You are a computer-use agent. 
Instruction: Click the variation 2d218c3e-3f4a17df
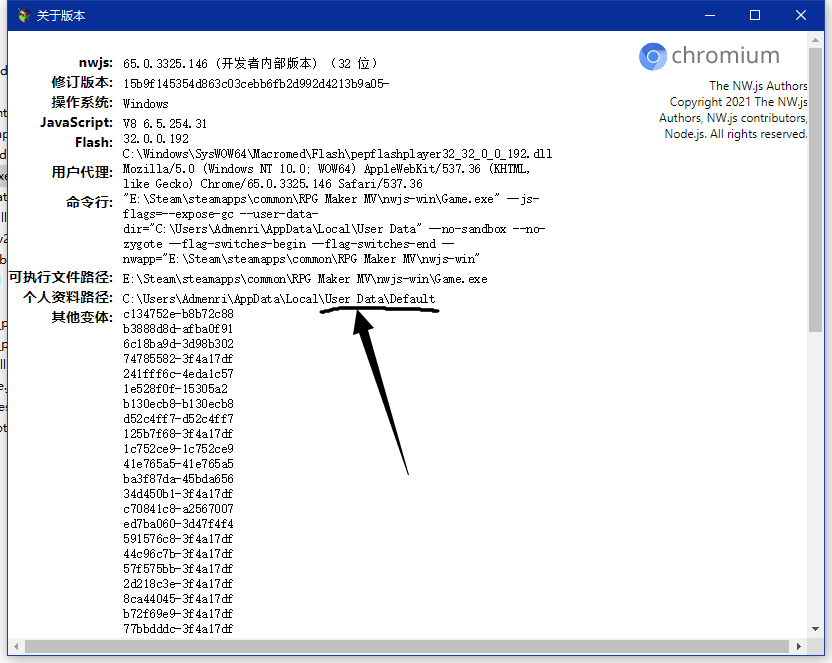(178, 583)
